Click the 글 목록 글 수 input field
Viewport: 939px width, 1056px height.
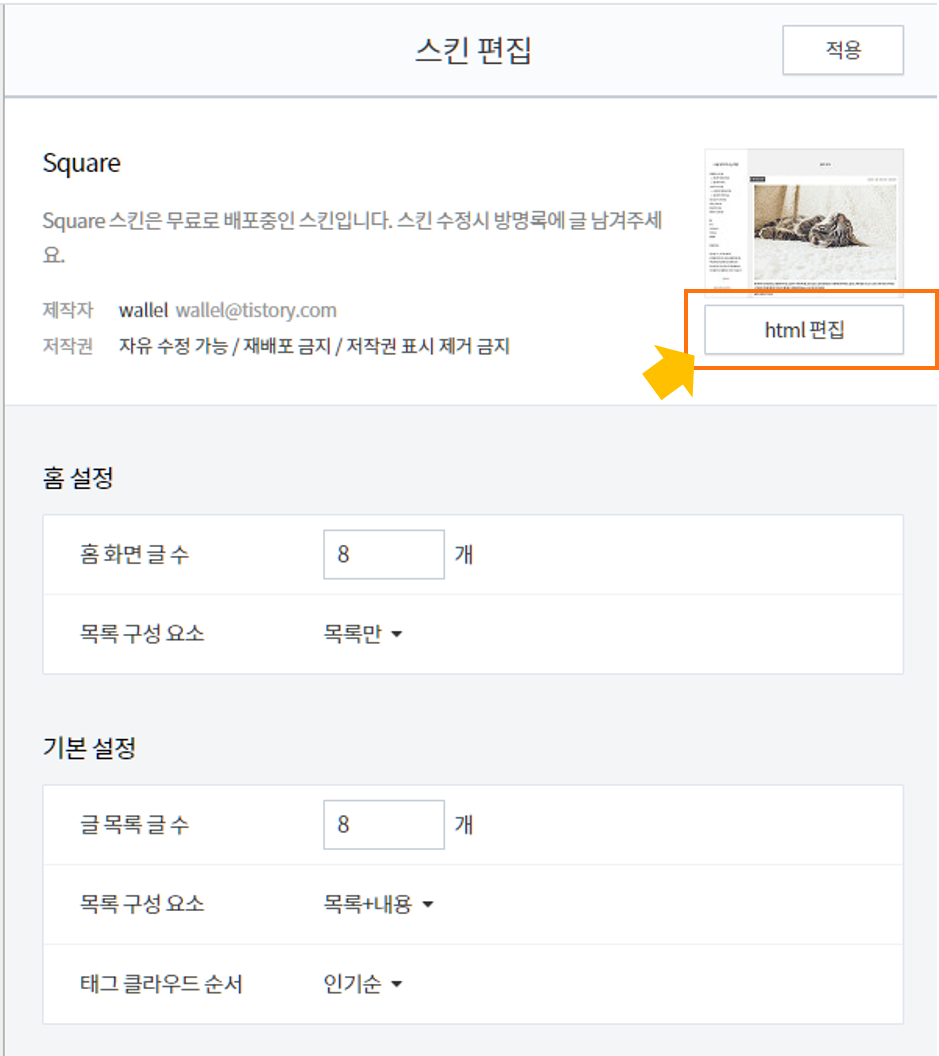tap(383, 824)
